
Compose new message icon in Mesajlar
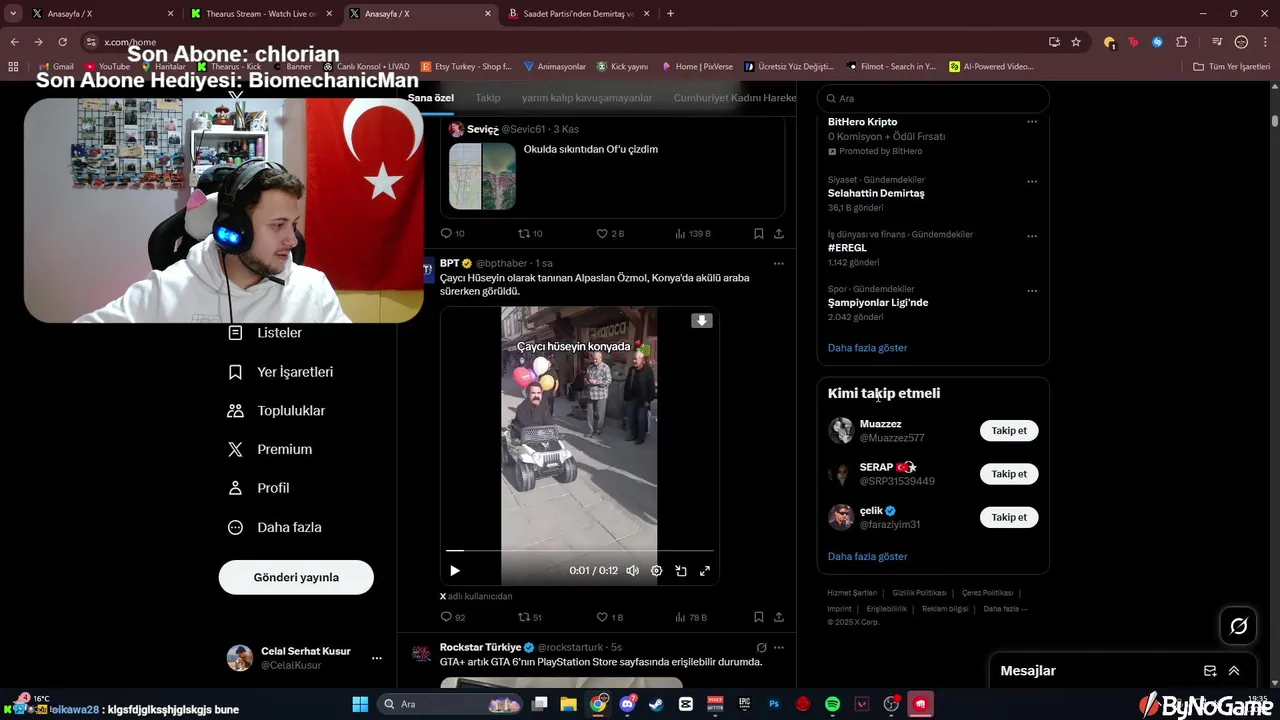(x=1210, y=671)
